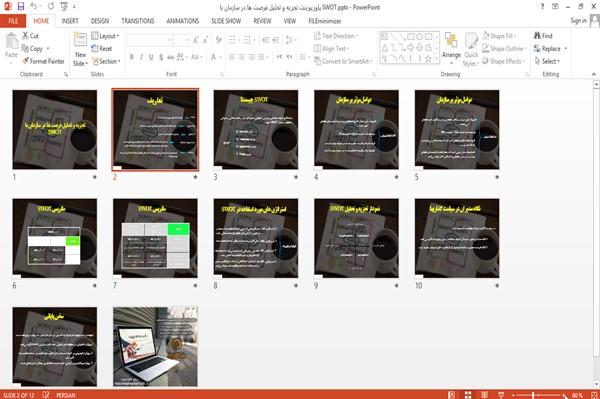Open spell check icon in status bar

point(46,395)
